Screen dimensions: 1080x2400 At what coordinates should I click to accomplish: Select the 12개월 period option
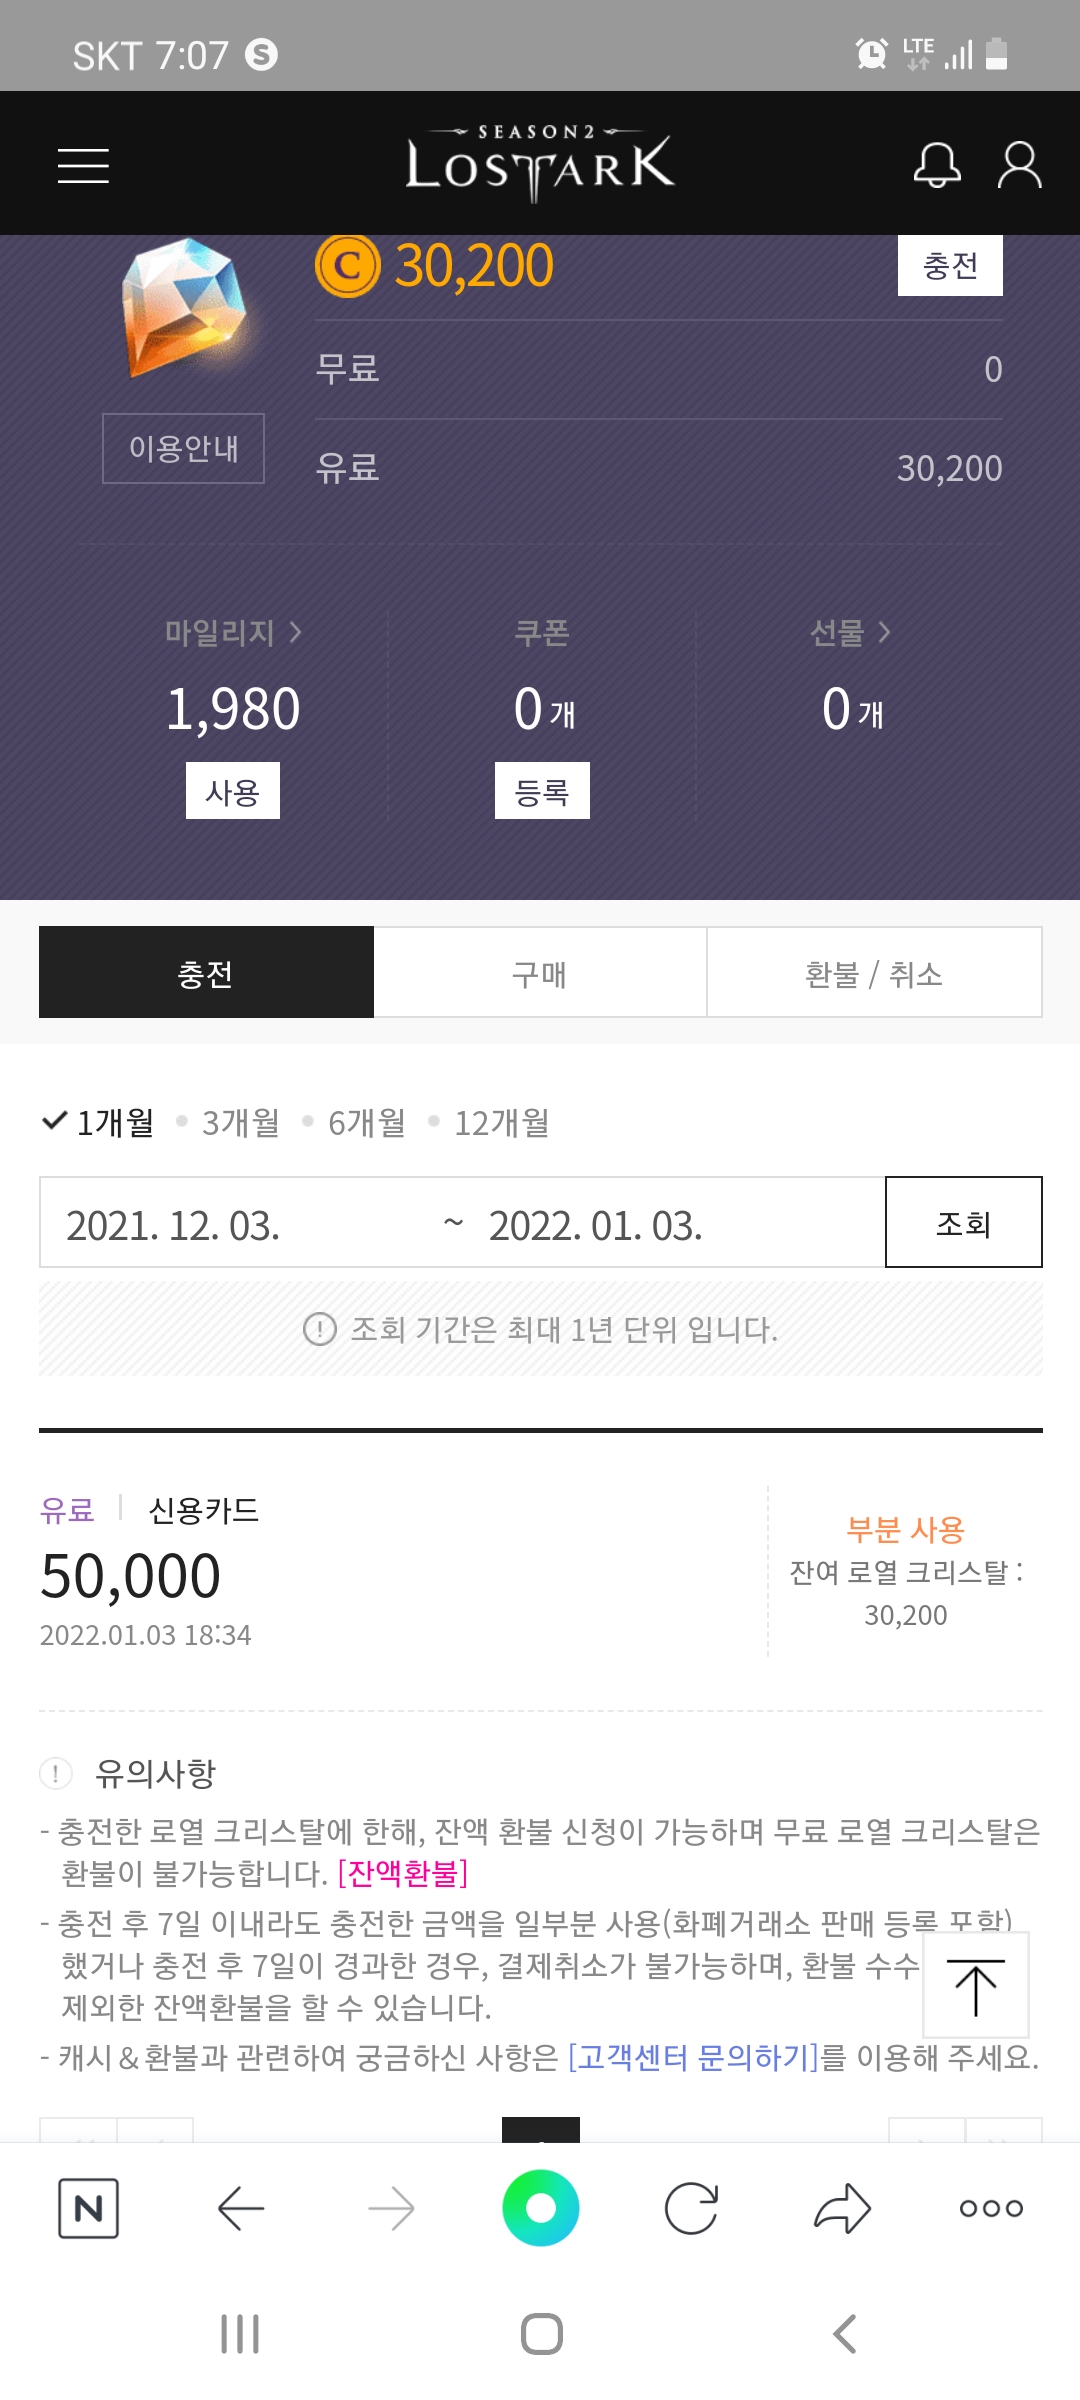click(501, 1123)
